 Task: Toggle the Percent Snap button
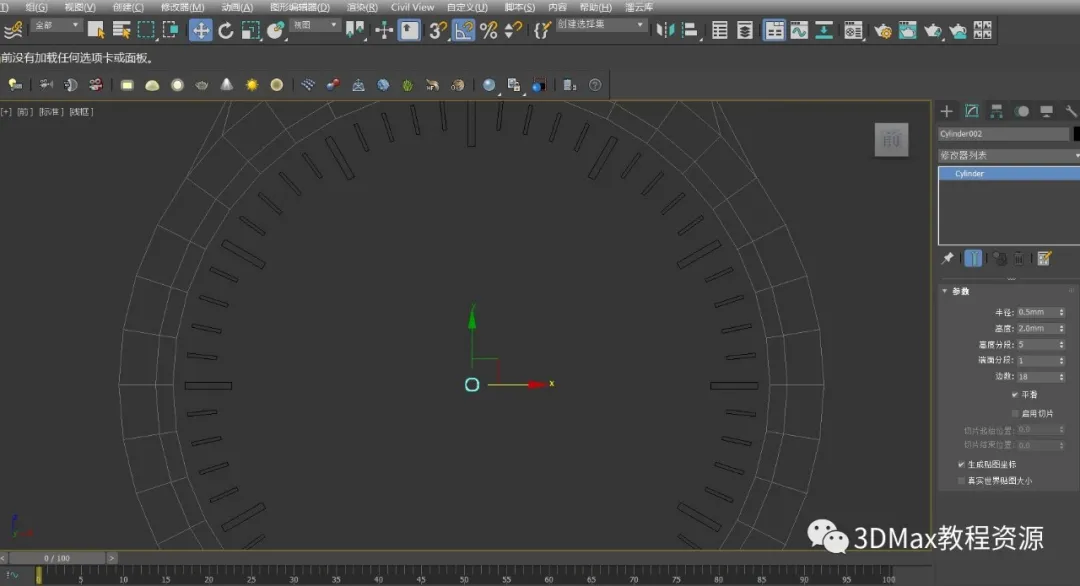click(488, 30)
